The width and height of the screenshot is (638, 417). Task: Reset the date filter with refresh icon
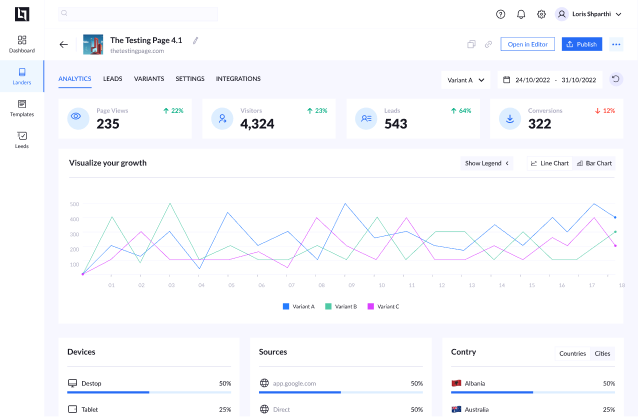pos(616,79)
